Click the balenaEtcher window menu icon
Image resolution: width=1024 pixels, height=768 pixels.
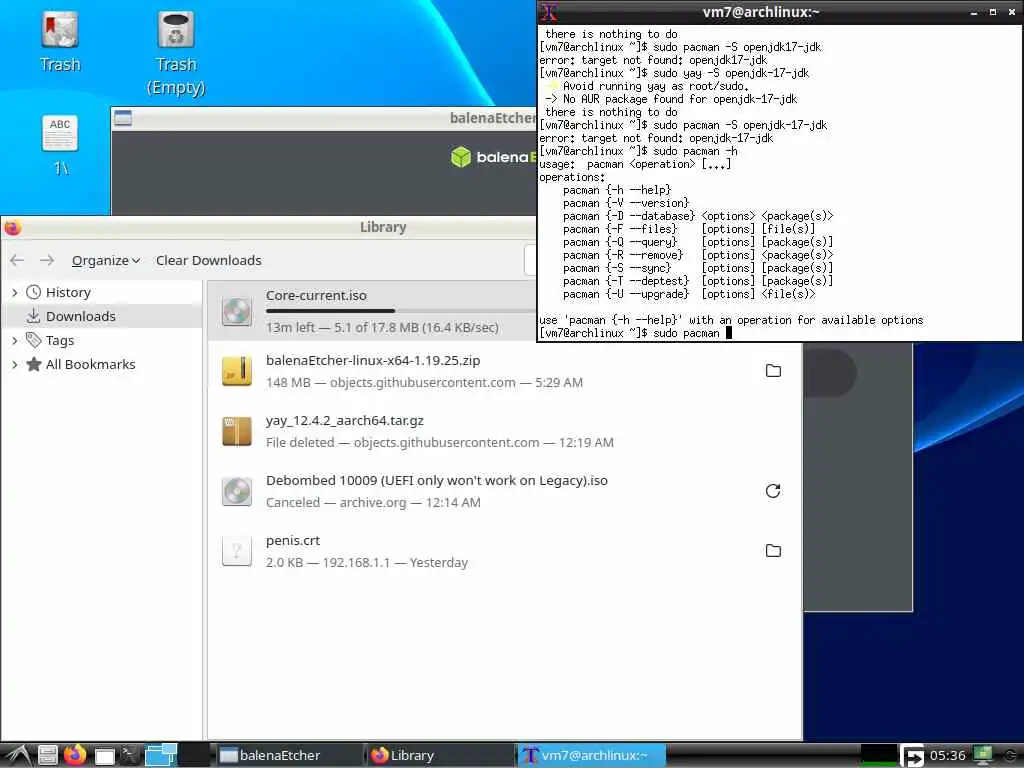(123, 118)
